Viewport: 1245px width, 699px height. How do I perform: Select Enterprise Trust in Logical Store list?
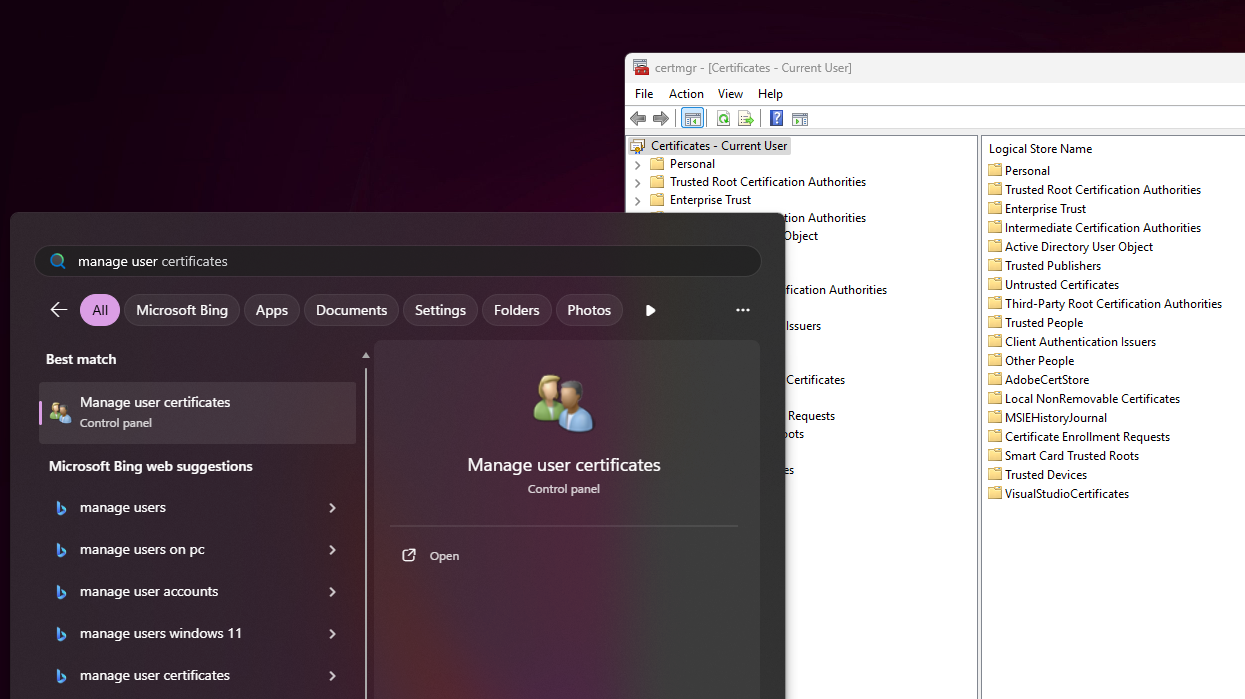[x=1045, y=209]
